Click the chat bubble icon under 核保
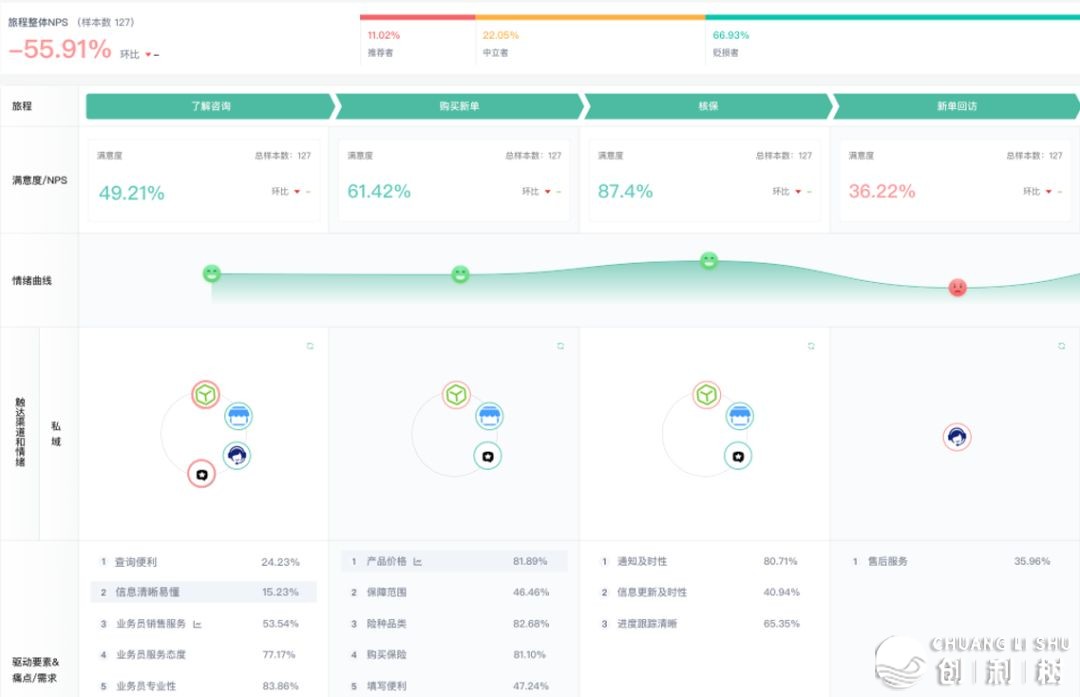The height and width of the screenshot is (697, 1080). 738,456
